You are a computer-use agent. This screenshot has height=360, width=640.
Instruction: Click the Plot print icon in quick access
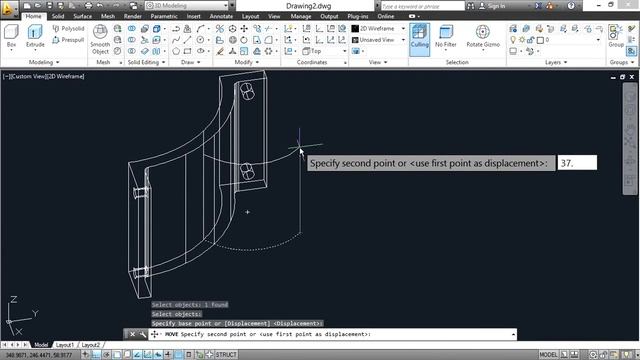tap(88, 6)
